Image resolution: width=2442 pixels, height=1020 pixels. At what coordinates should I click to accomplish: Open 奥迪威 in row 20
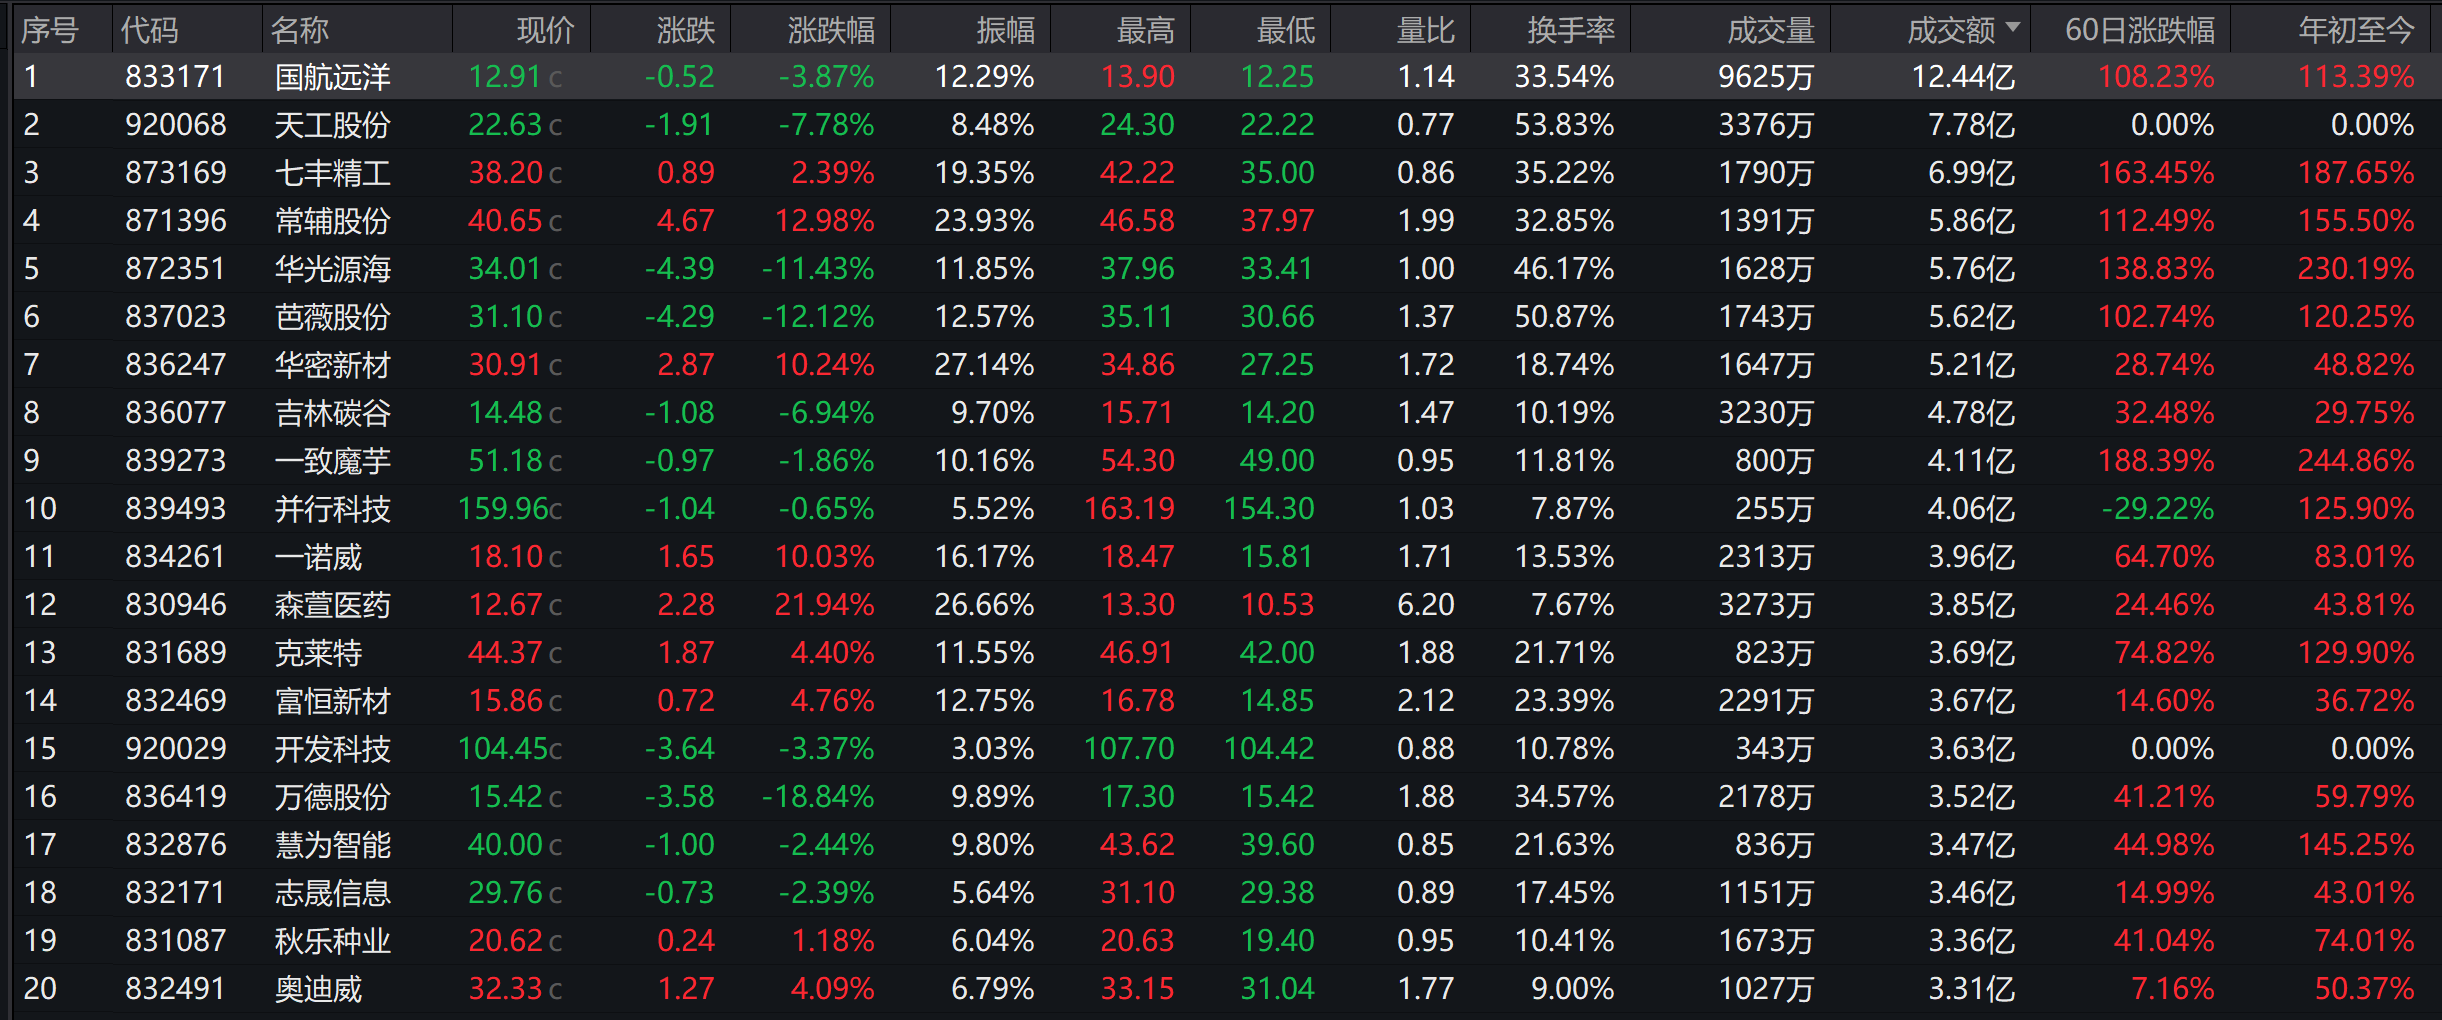[x=318, y=989]
